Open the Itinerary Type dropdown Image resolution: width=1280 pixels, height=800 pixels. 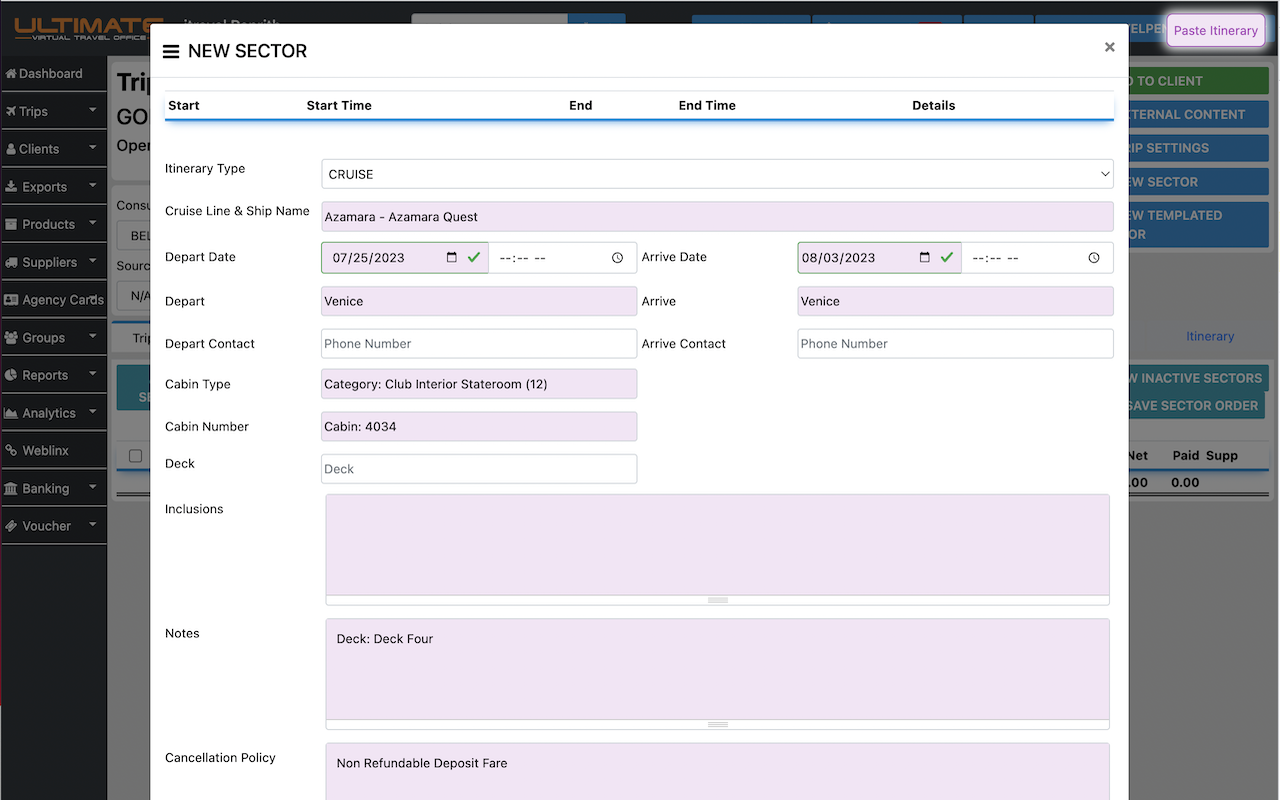point(717,174)
